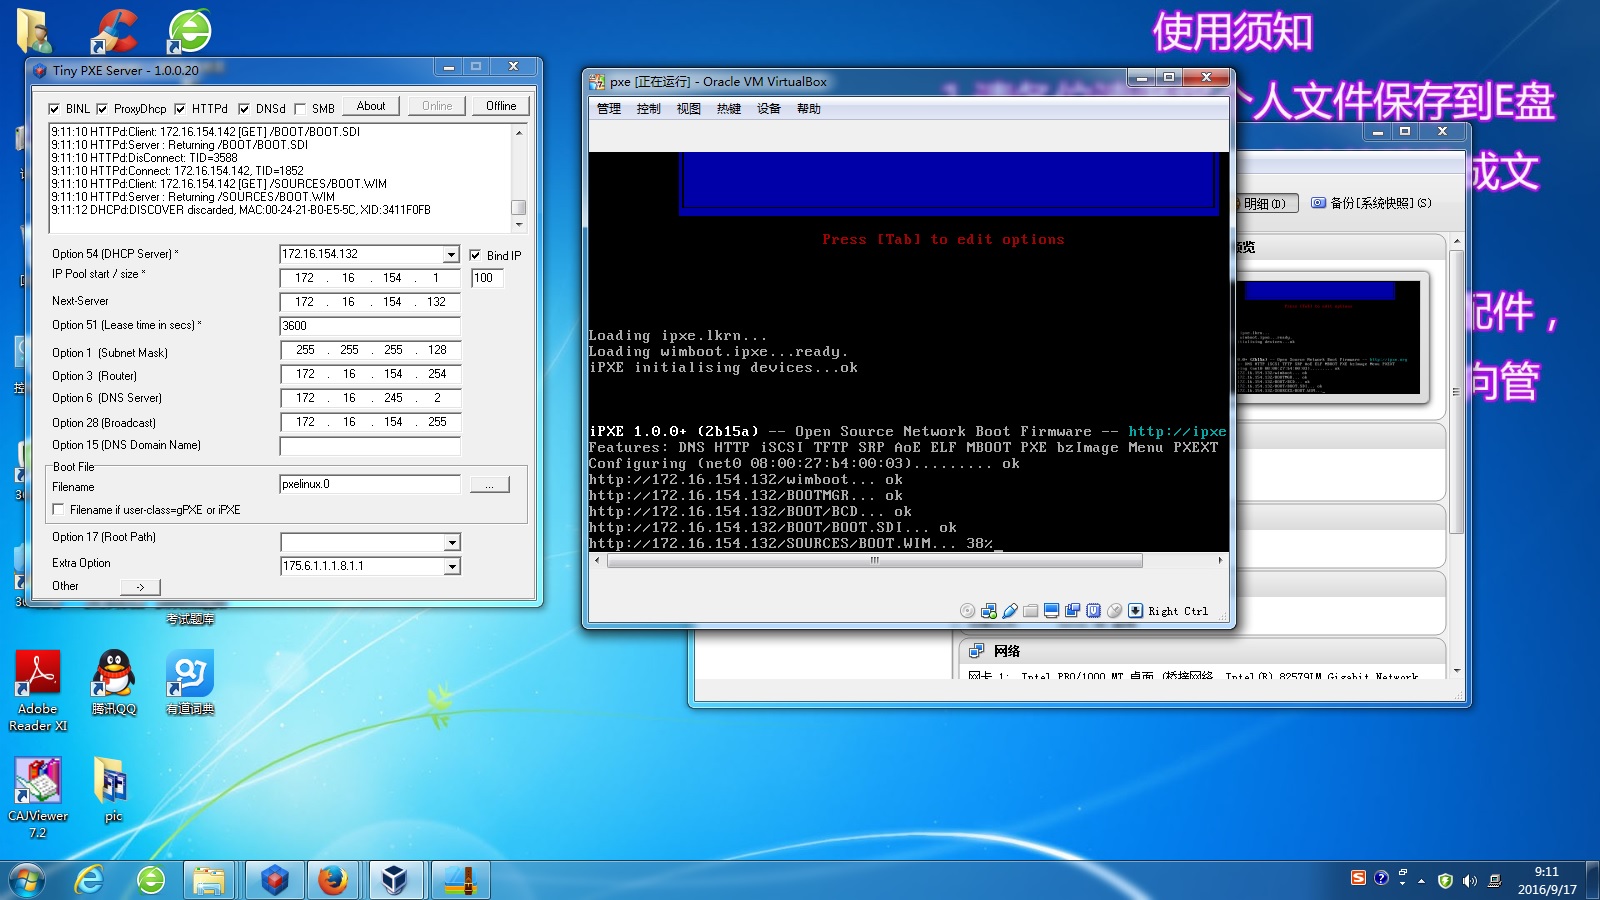
Task: Expand the Option 54 DHCP Server dropdown
Action: pos(451,255)
